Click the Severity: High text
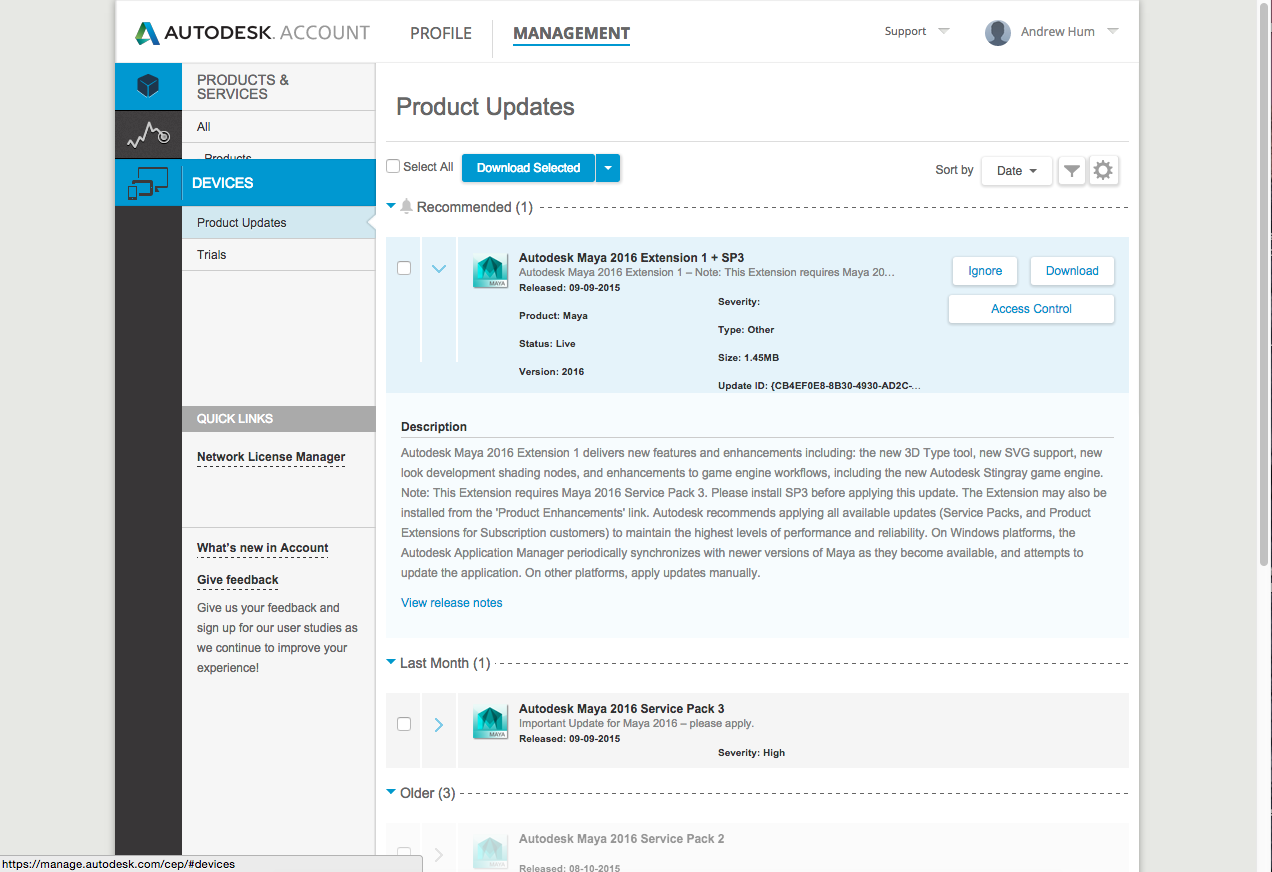 coord(752,753)
